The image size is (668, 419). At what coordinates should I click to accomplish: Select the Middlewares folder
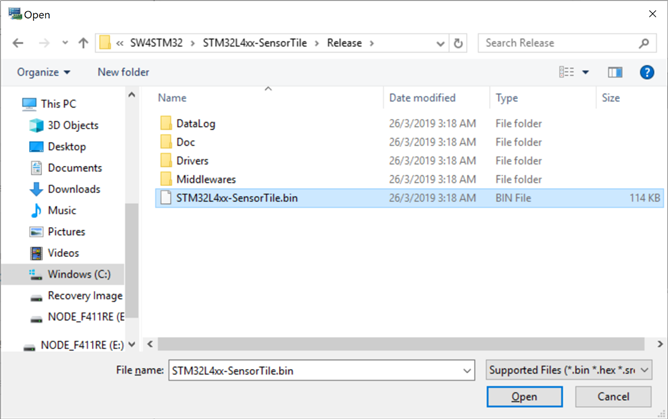(206, 179)
